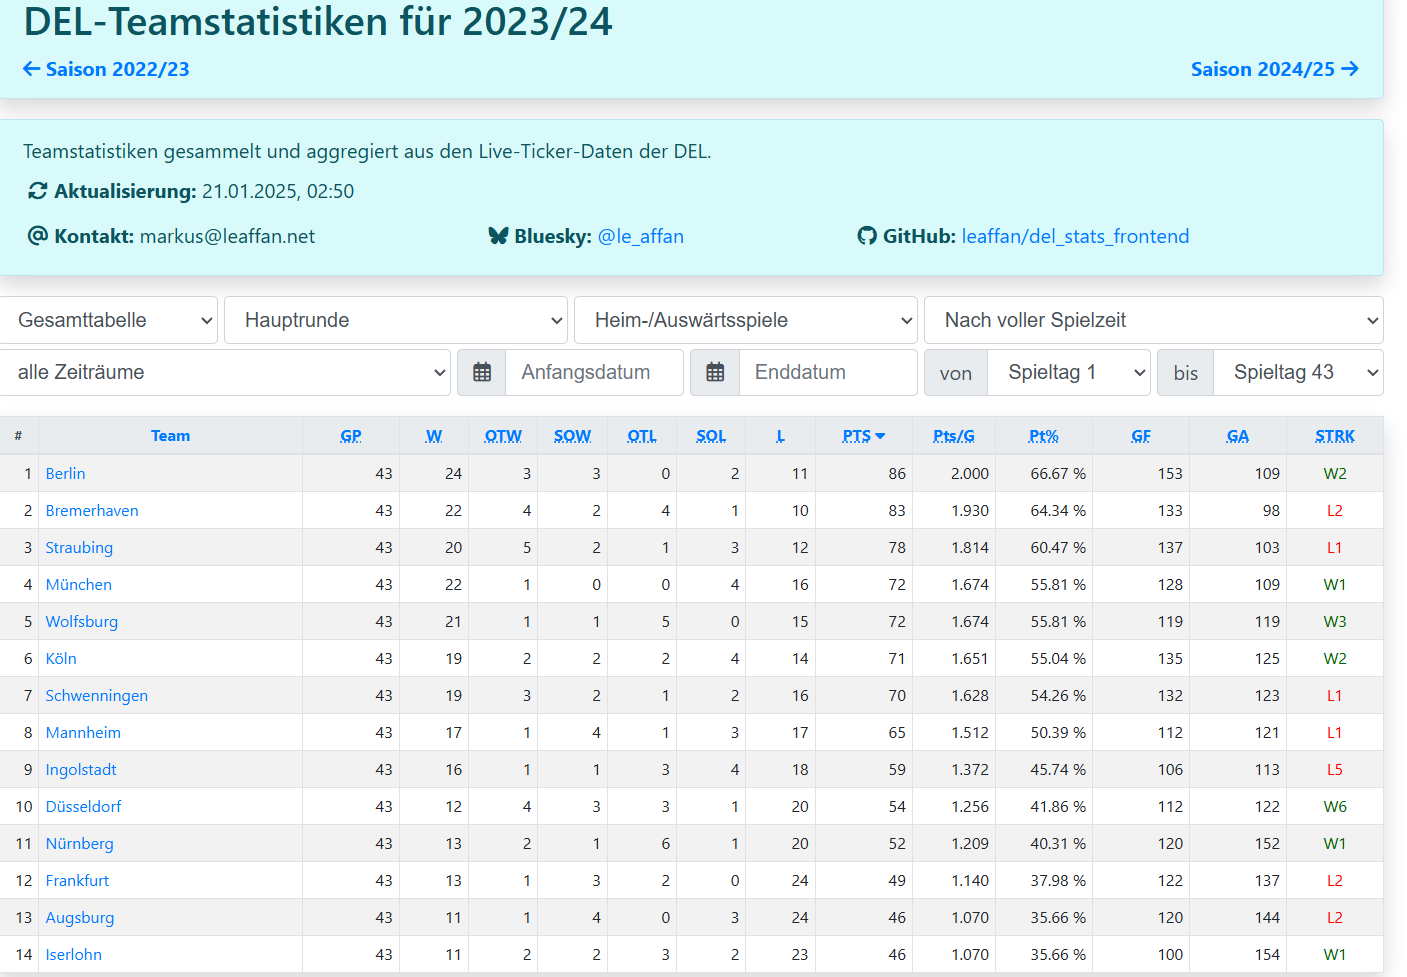
Task: Click the refresh icon next to Aktualisierung
Action: tap(38, 191)
